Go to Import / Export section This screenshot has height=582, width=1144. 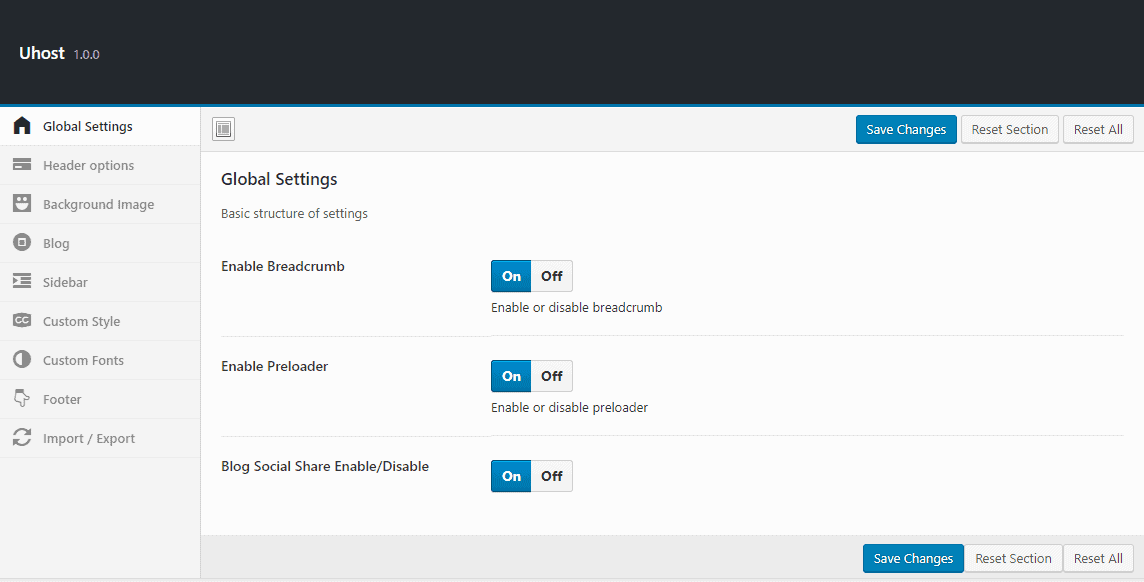pos(88,438)
